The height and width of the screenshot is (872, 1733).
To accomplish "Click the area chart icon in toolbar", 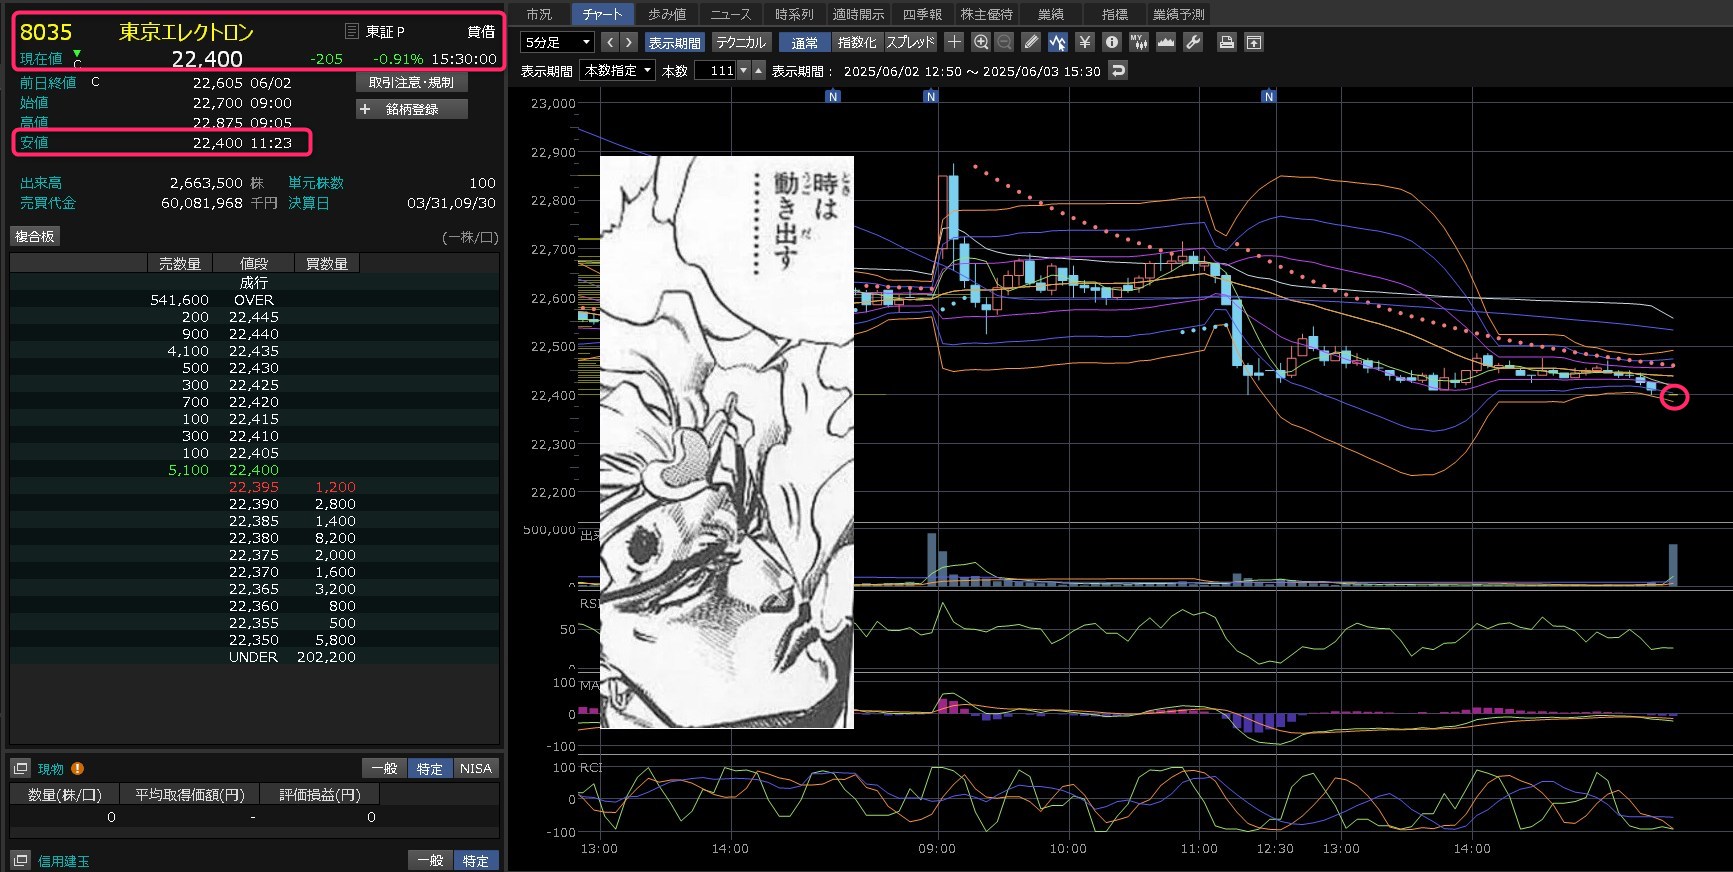I will pyautogui.click(x=1165, y=42).
